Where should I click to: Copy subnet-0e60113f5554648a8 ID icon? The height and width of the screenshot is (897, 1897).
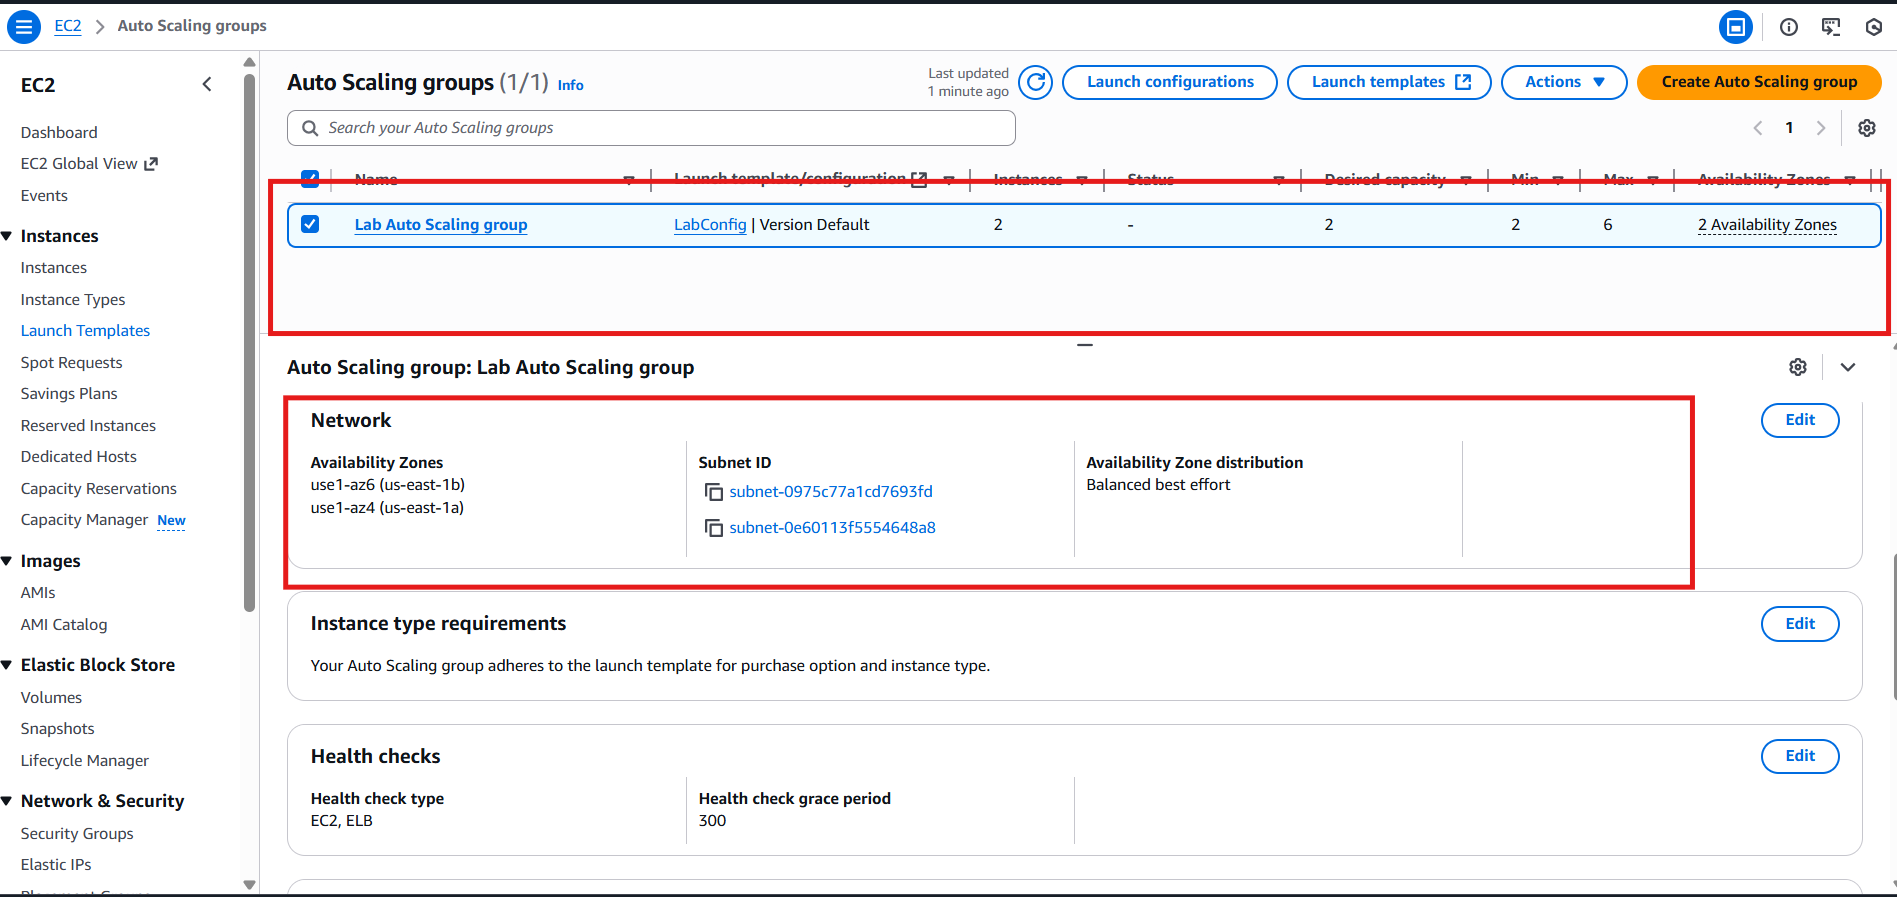click(x=714, y=528)
